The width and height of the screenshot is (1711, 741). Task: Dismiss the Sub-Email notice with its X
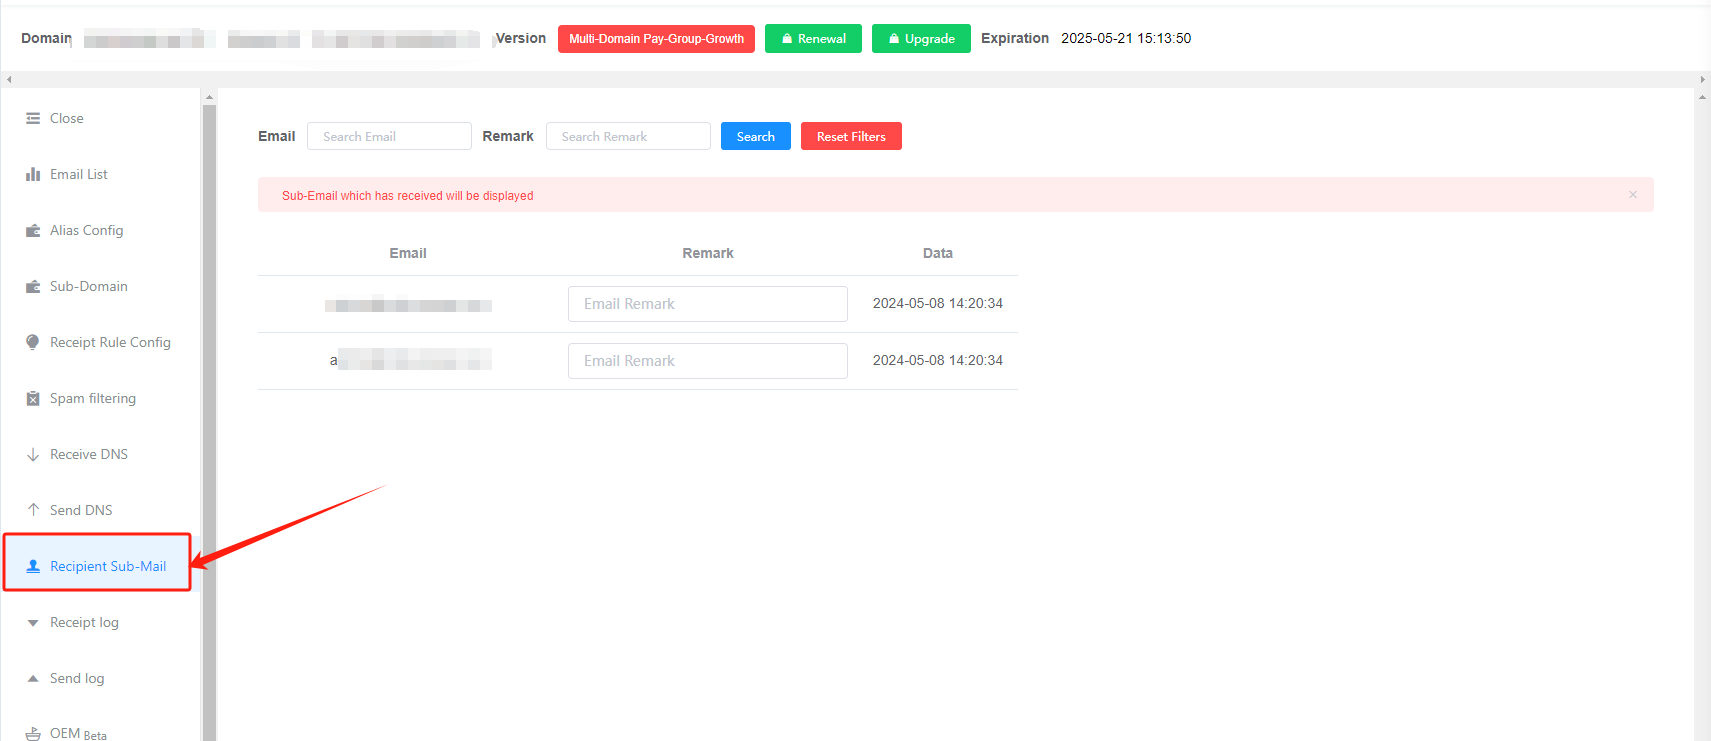tap(1633, 195)
